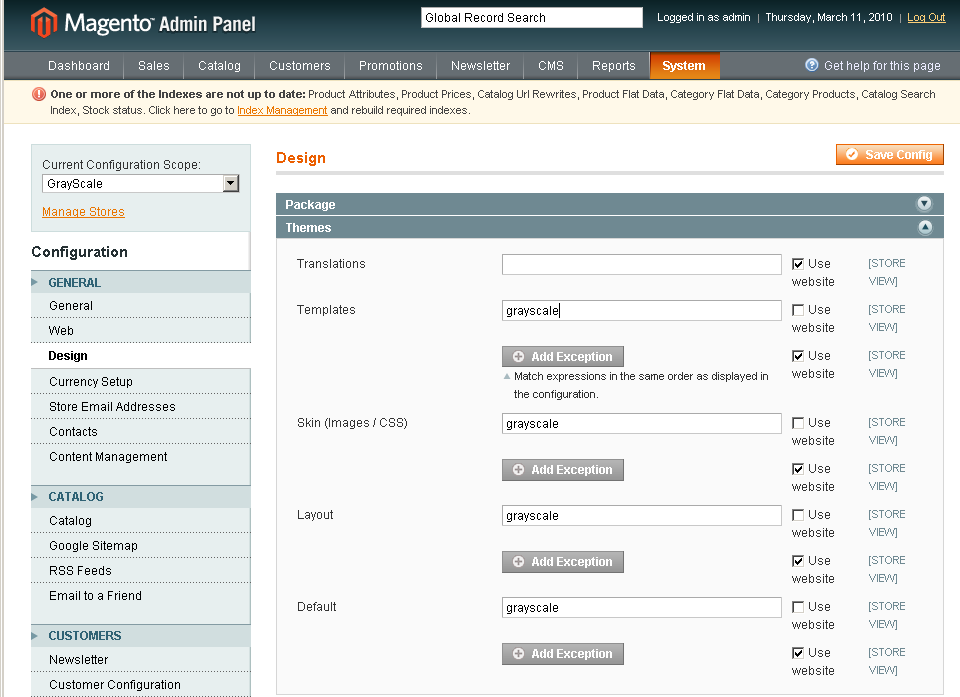
Task: Open Catalog under CATALOG in the sidebar
Action: [x=141, y=521]
